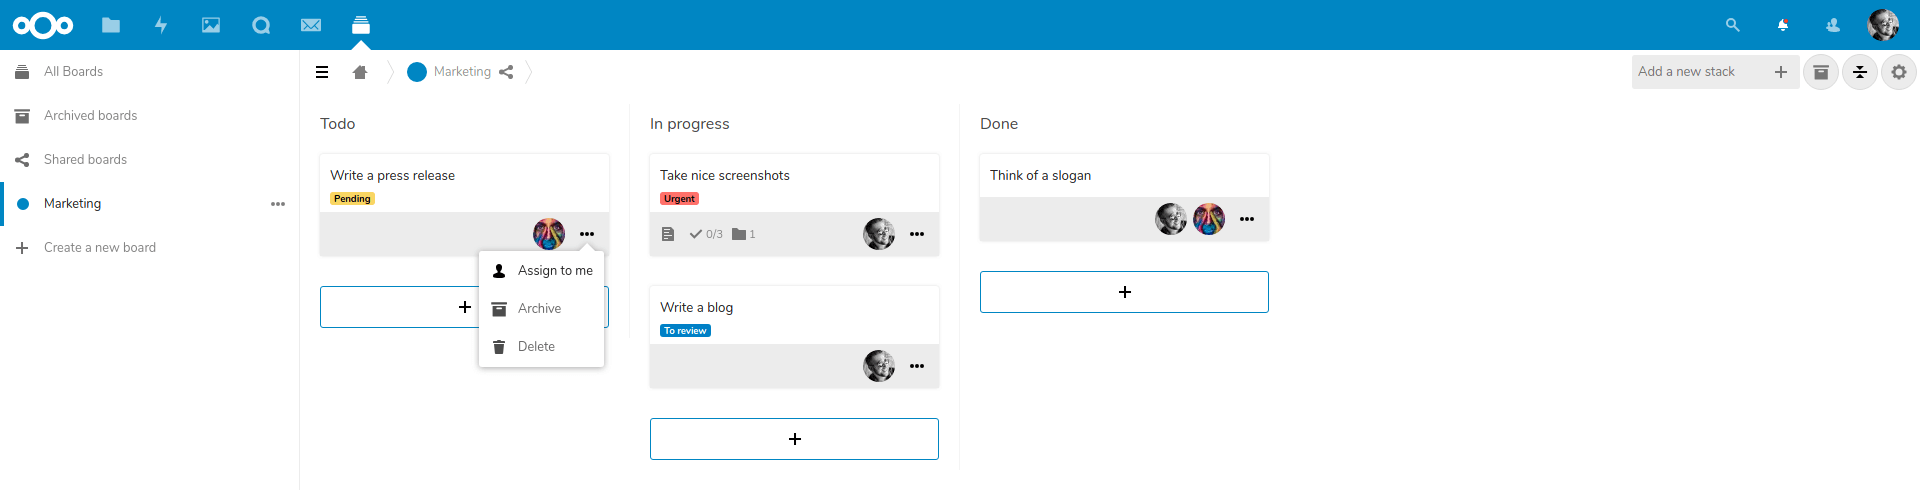
Task: Select the blue Marketing board color circle
Action: click(417, 72)
